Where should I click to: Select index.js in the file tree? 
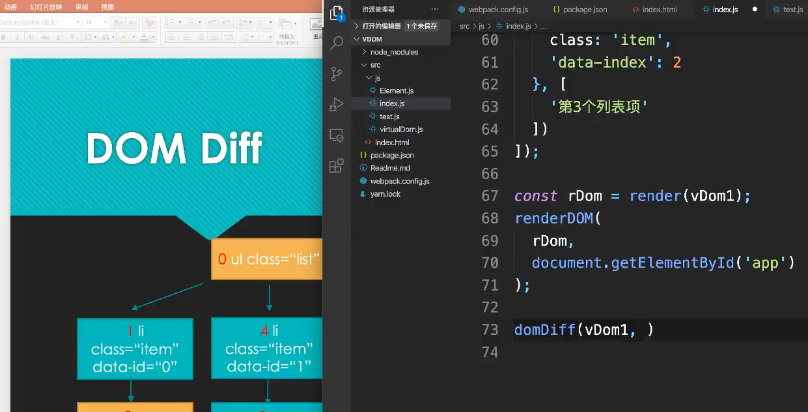[400, 104]
